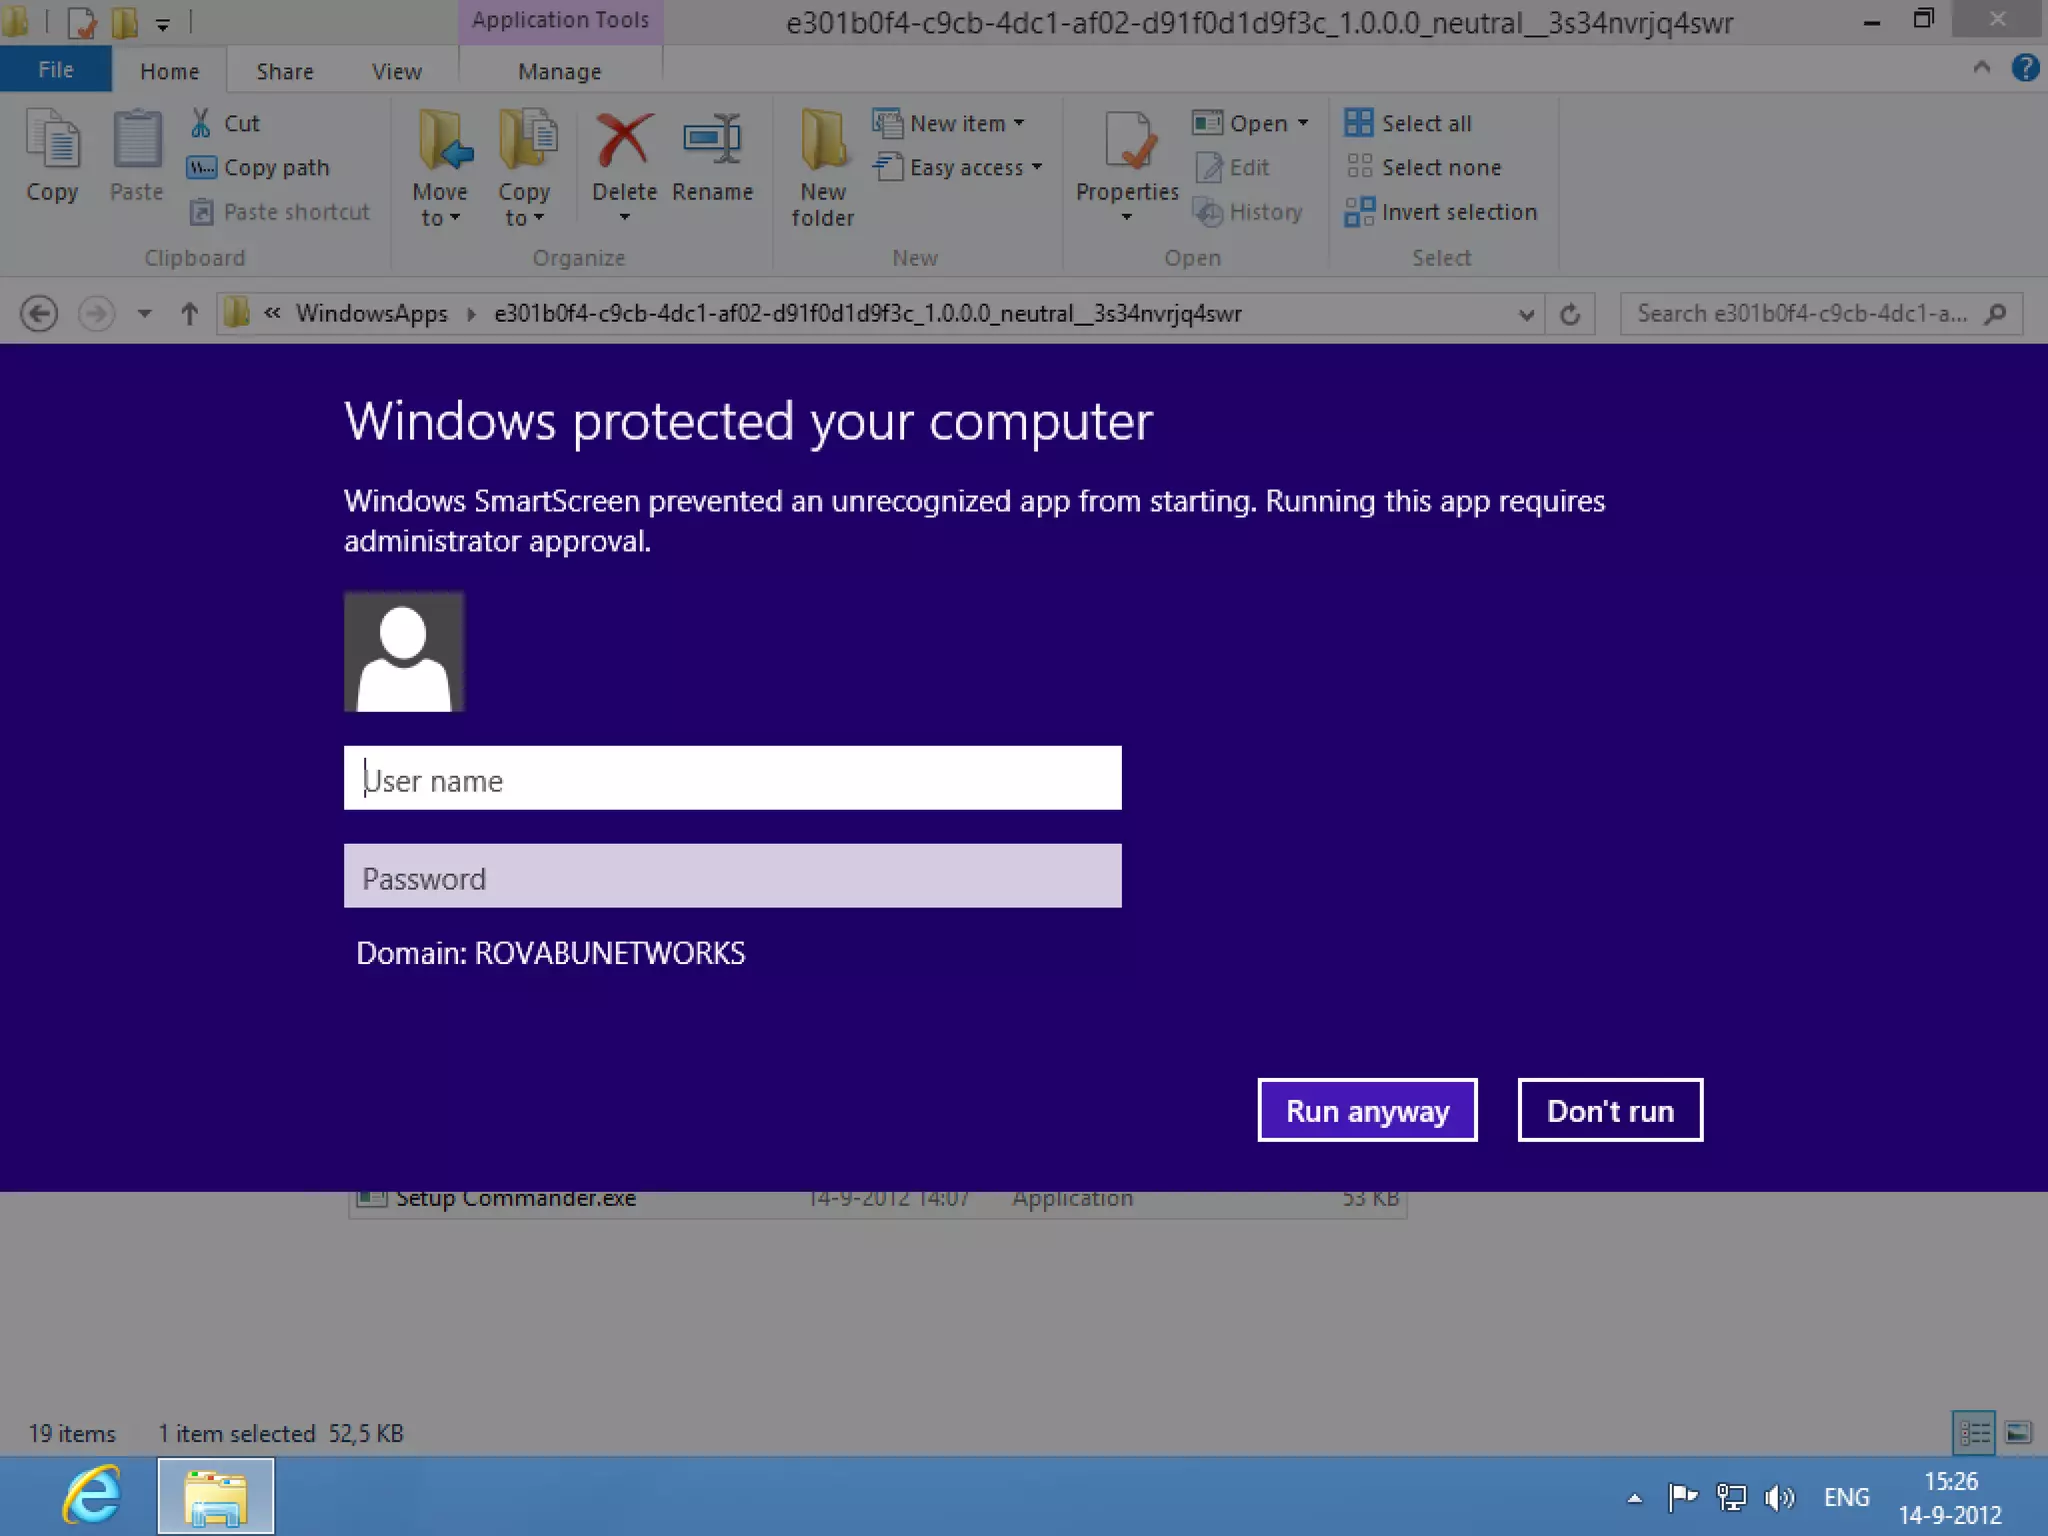Refresh the folder view
This screenshot has height=1536, width=2048.
click(x=1570, y=314)
